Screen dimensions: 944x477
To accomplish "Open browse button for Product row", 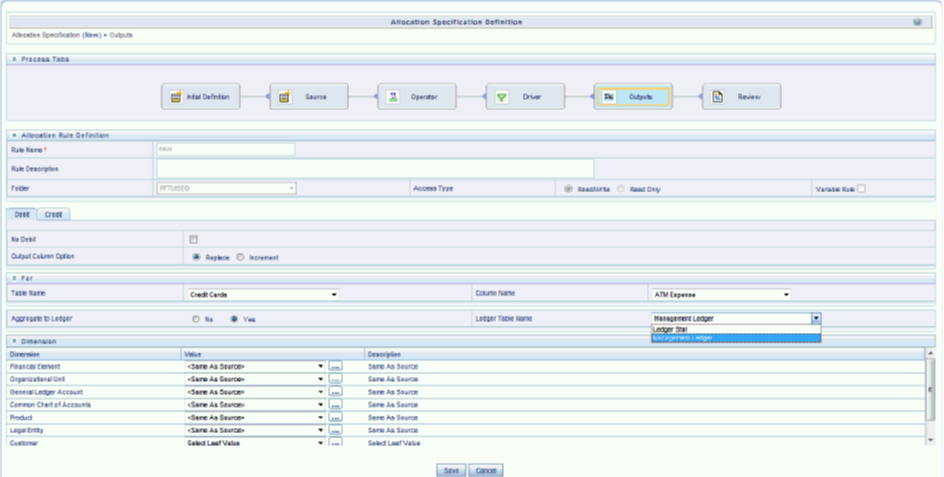I will point(335,417).
